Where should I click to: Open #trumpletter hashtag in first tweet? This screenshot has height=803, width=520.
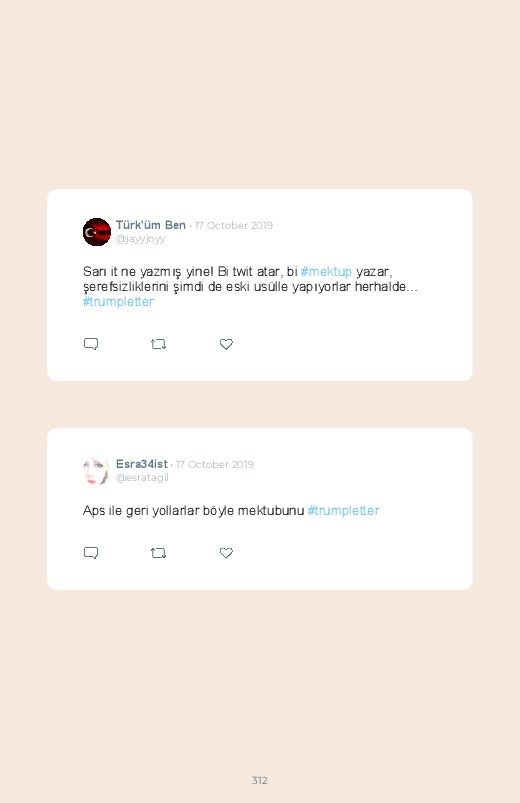click(x=118, y=302)
